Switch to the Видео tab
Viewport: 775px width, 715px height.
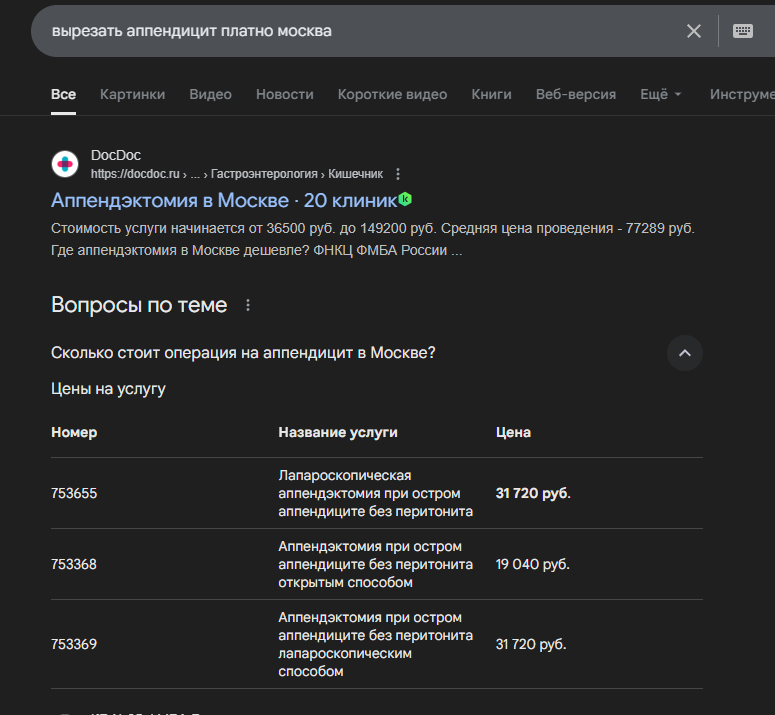[x=210, y=94]
